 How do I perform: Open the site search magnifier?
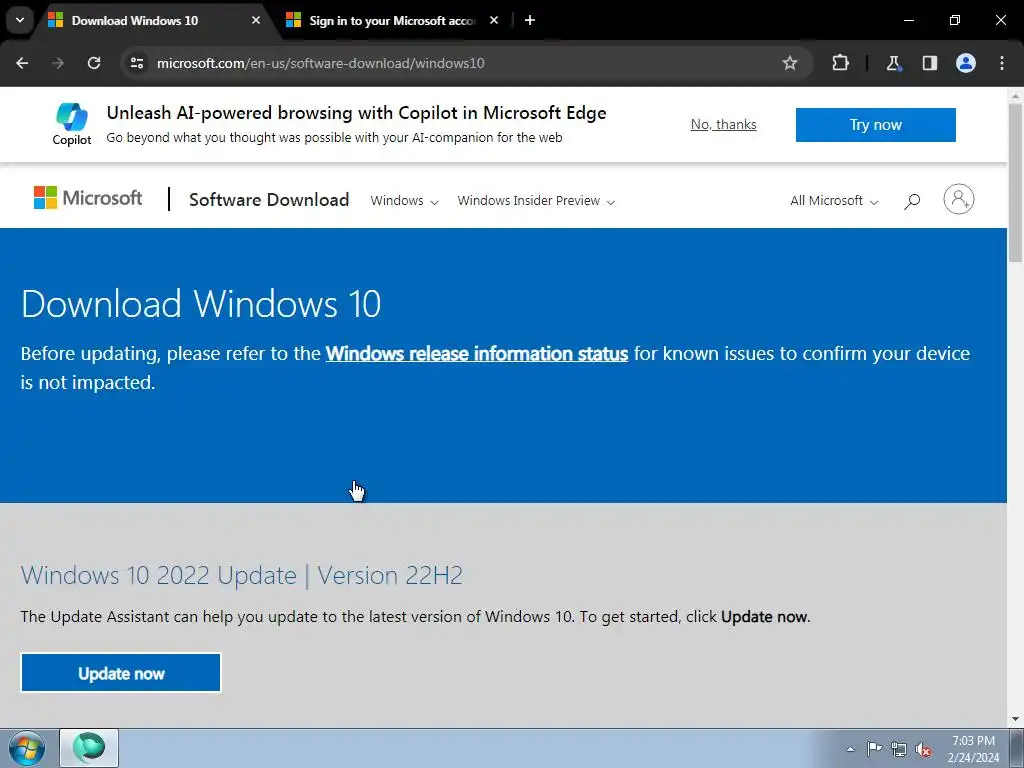912,201
